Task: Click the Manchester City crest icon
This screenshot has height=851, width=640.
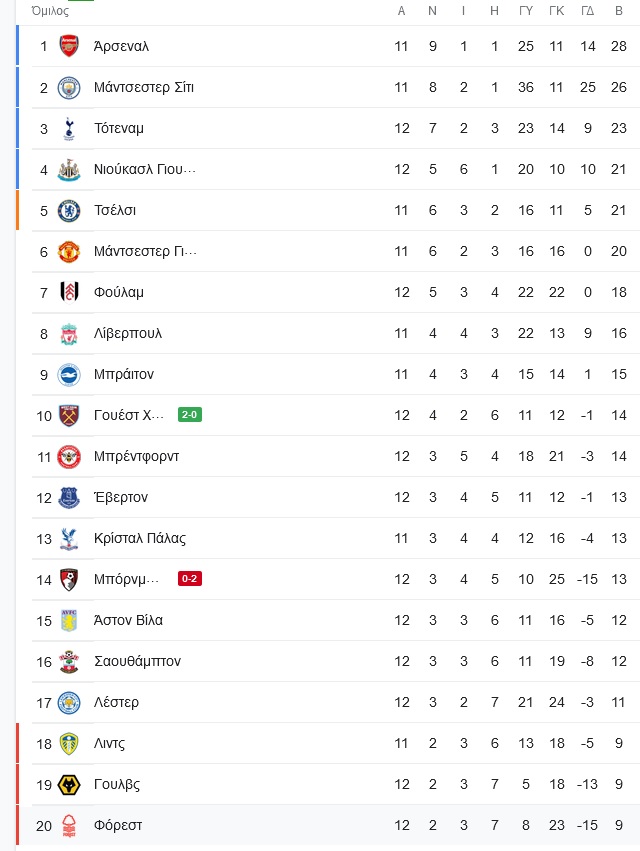Action: pyautogui.click(x=69, y=88)
